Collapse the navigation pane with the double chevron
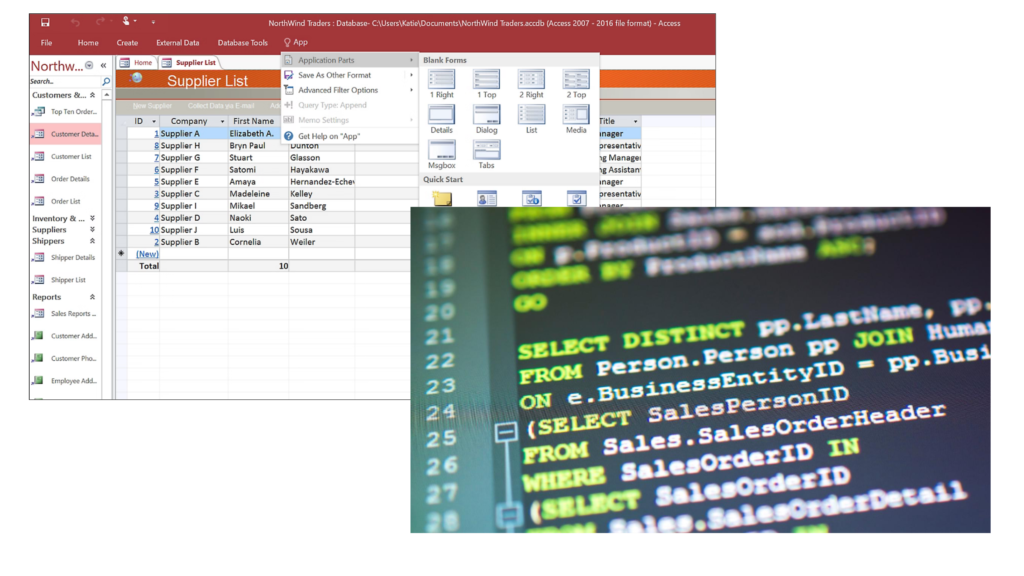The image size is (1024, 576). click(103, 65)
